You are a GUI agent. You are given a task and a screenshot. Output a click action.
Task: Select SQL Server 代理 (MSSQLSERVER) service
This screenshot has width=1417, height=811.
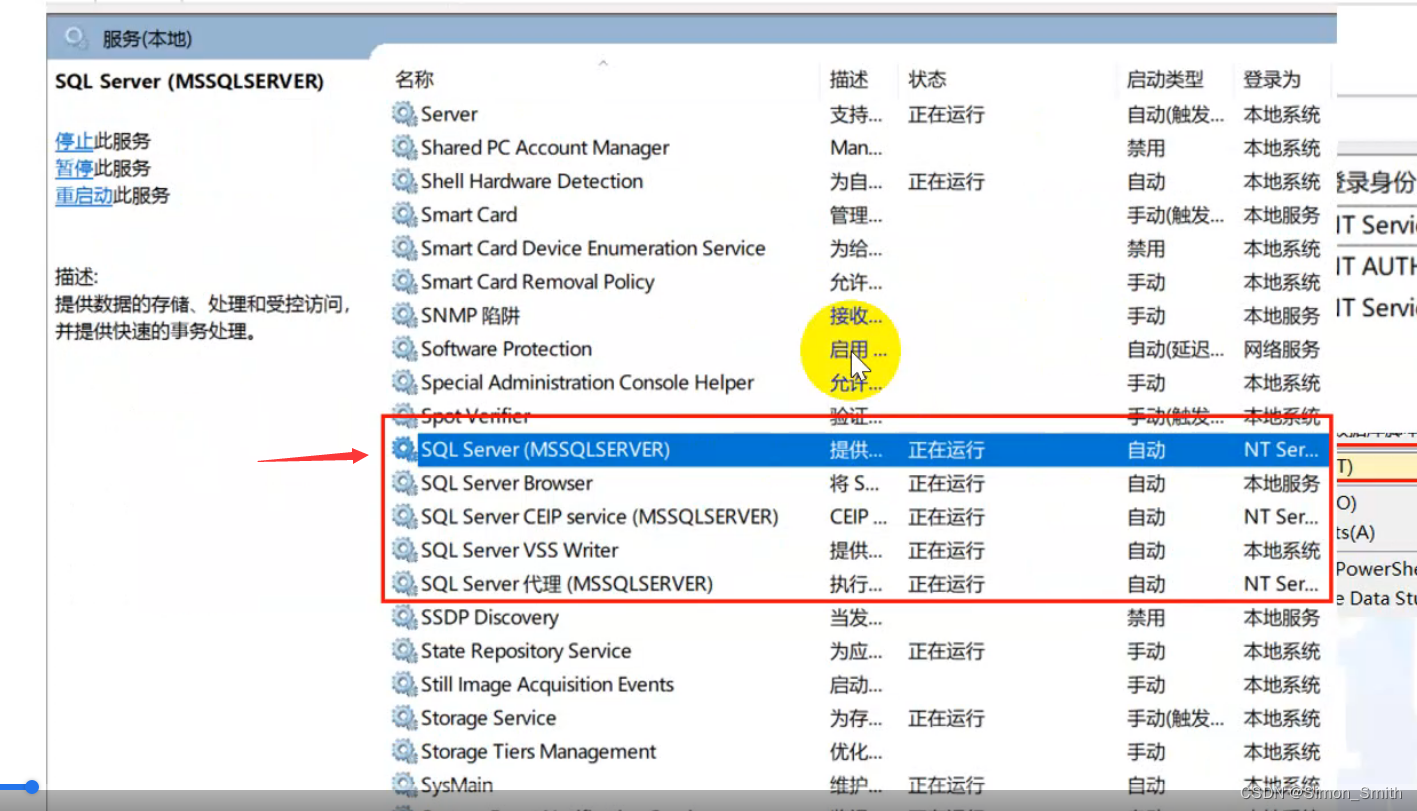click(x=567, y=584)
